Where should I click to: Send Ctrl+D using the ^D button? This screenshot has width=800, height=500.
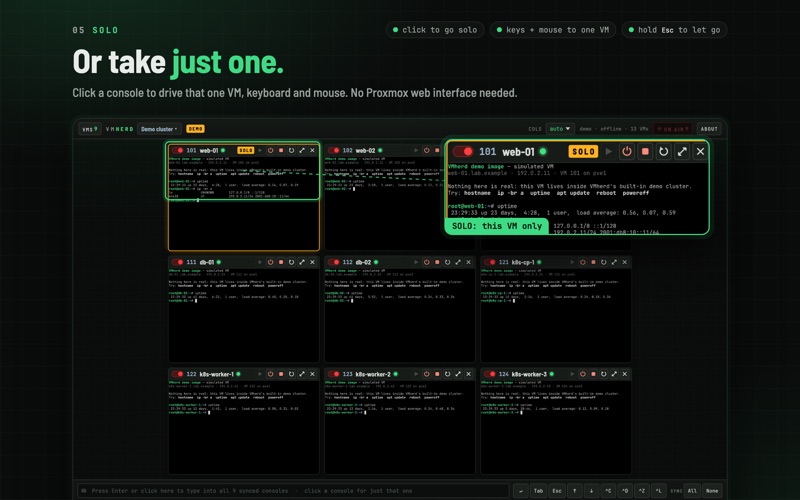[625, 491]
